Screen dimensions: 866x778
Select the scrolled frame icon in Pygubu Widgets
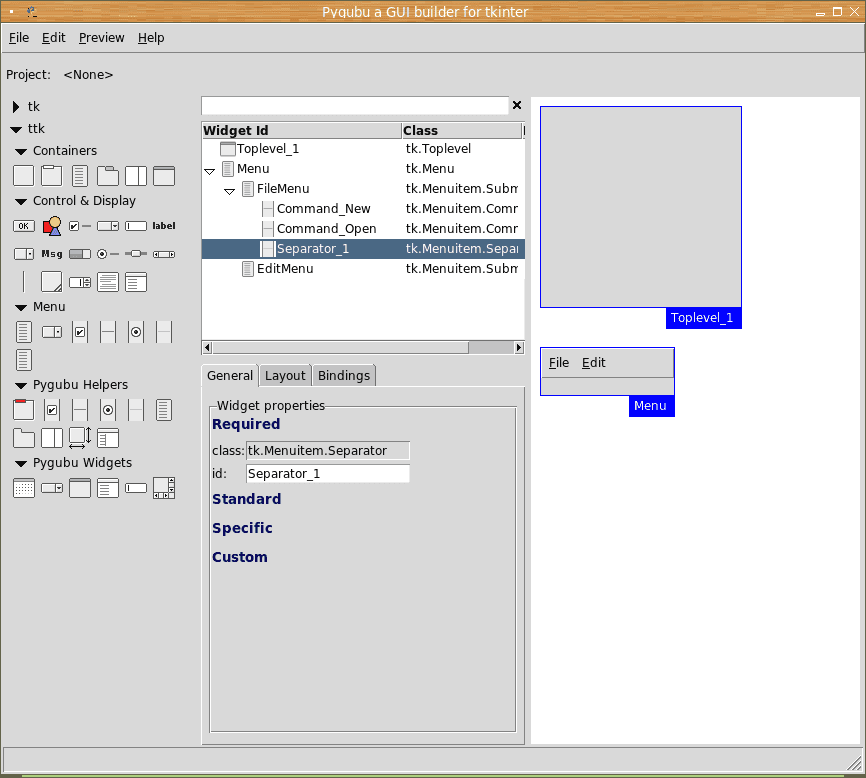(164, 488)
